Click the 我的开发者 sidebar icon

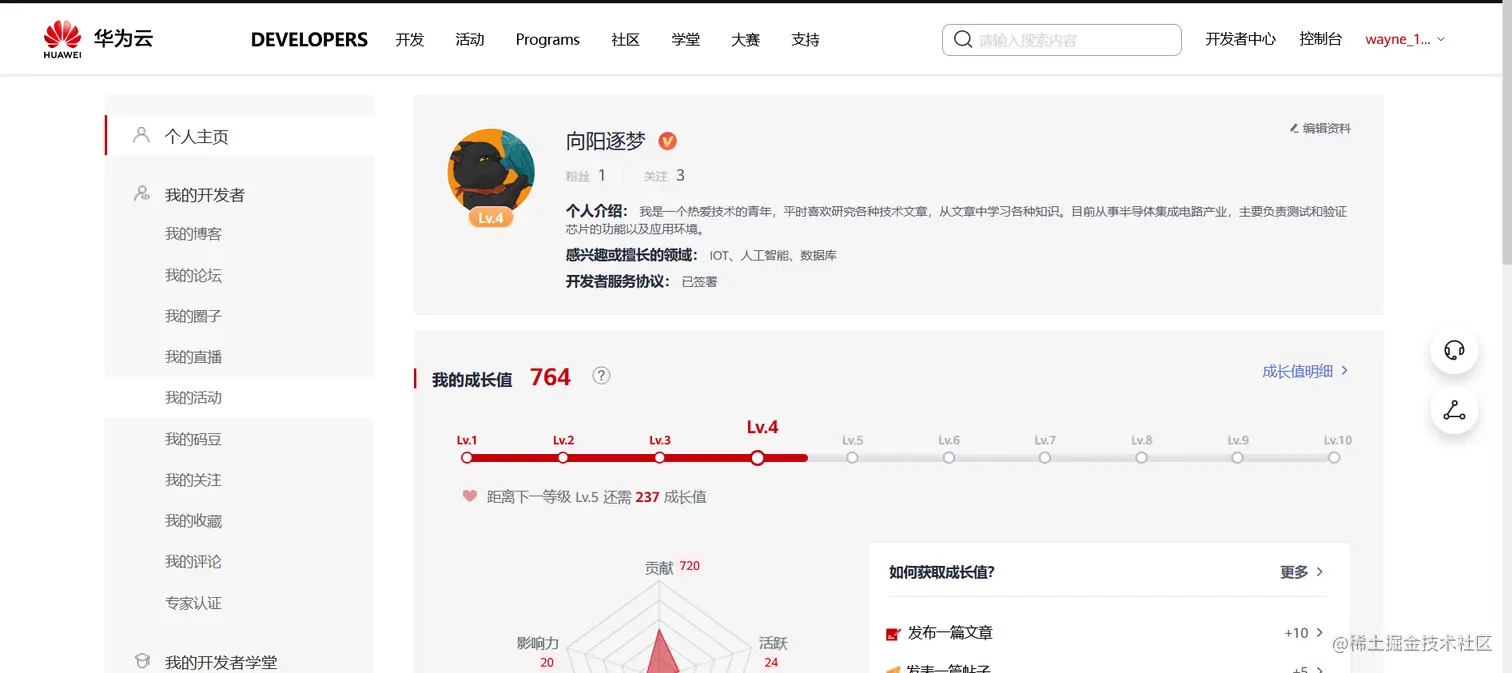(142, 194)
